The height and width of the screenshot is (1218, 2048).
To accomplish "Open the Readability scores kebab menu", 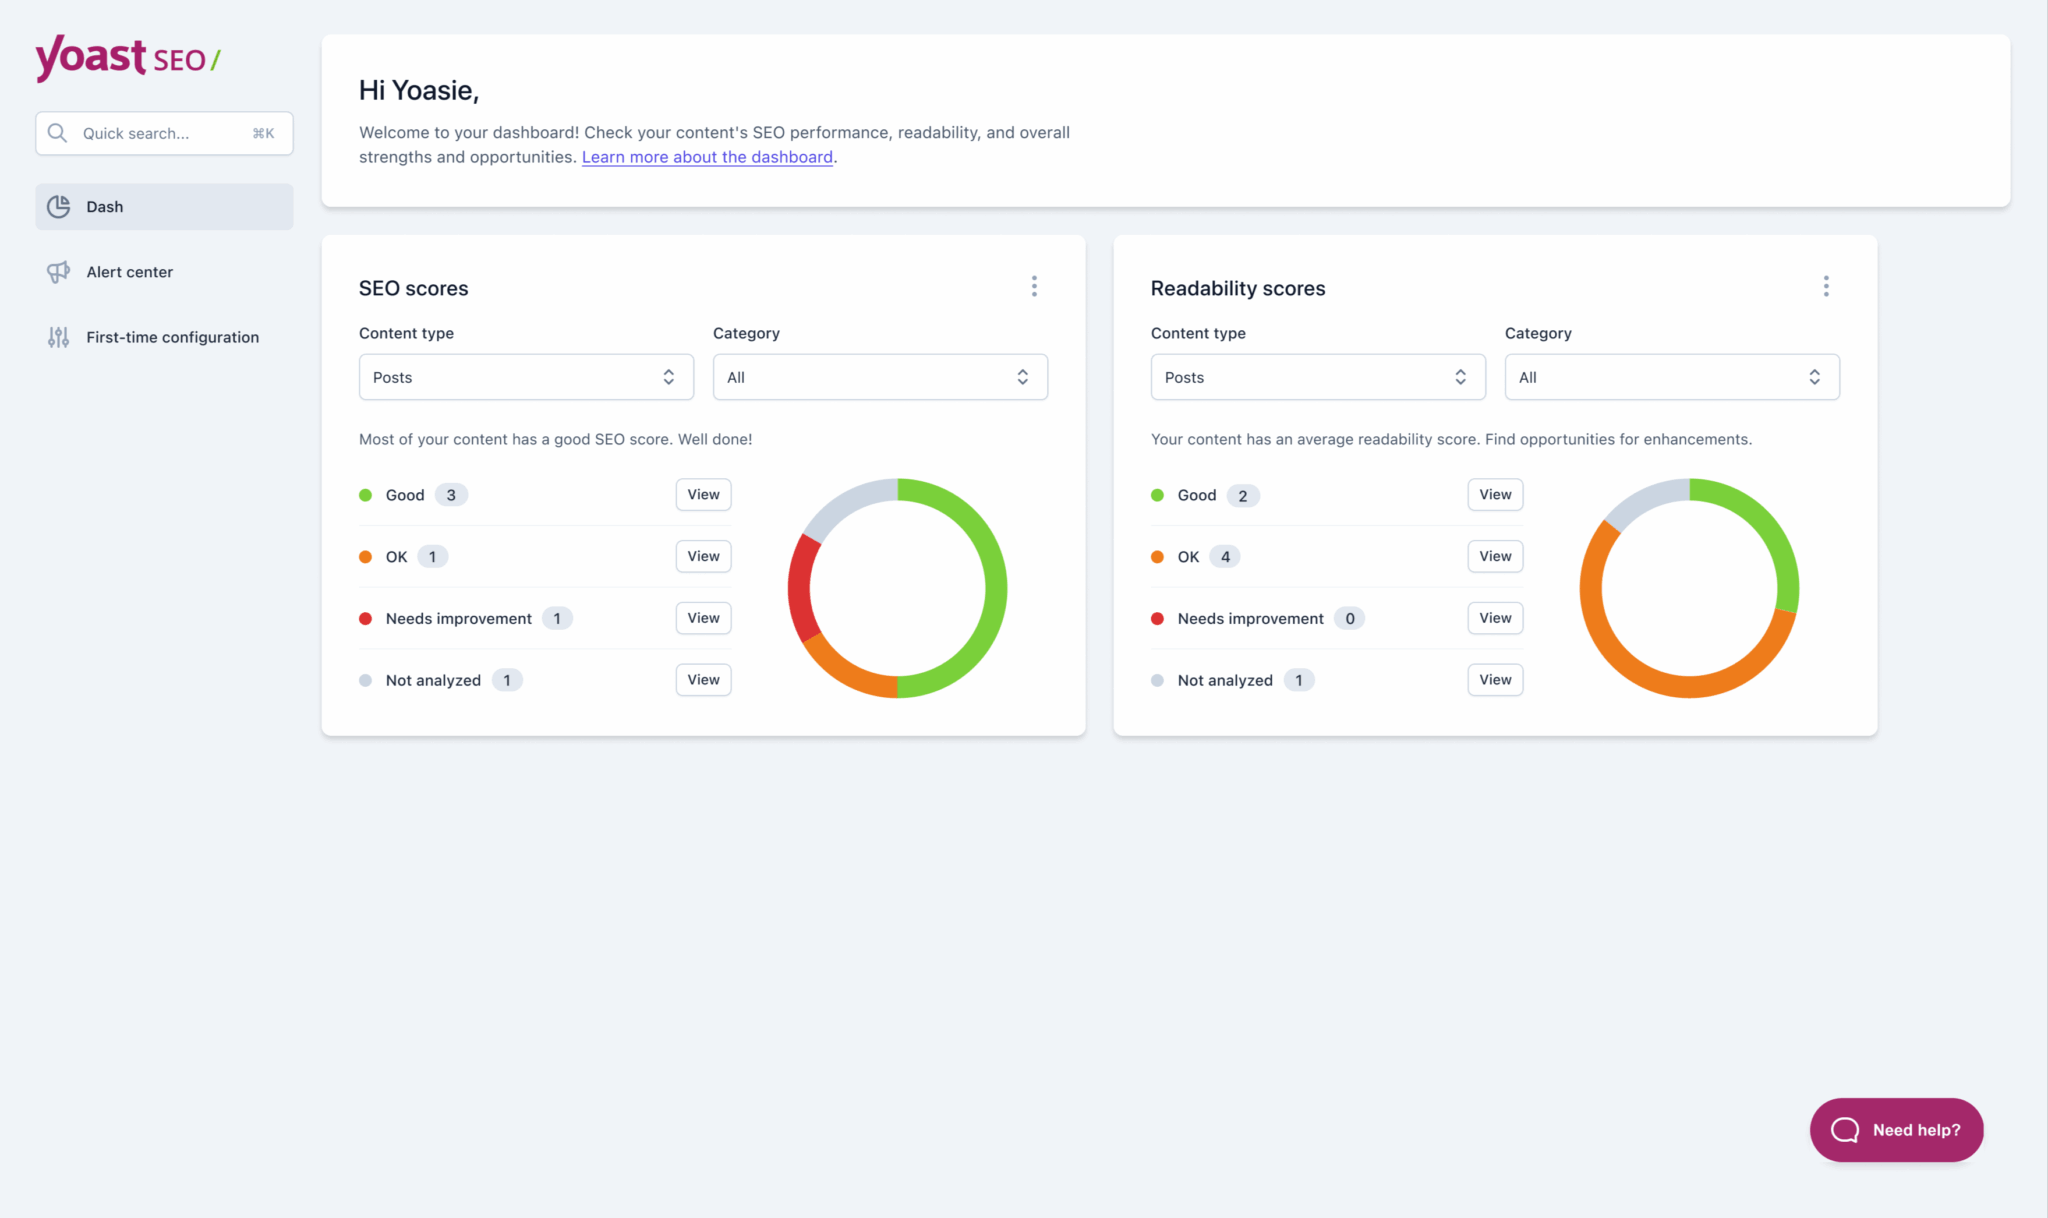I will 1826,286.
